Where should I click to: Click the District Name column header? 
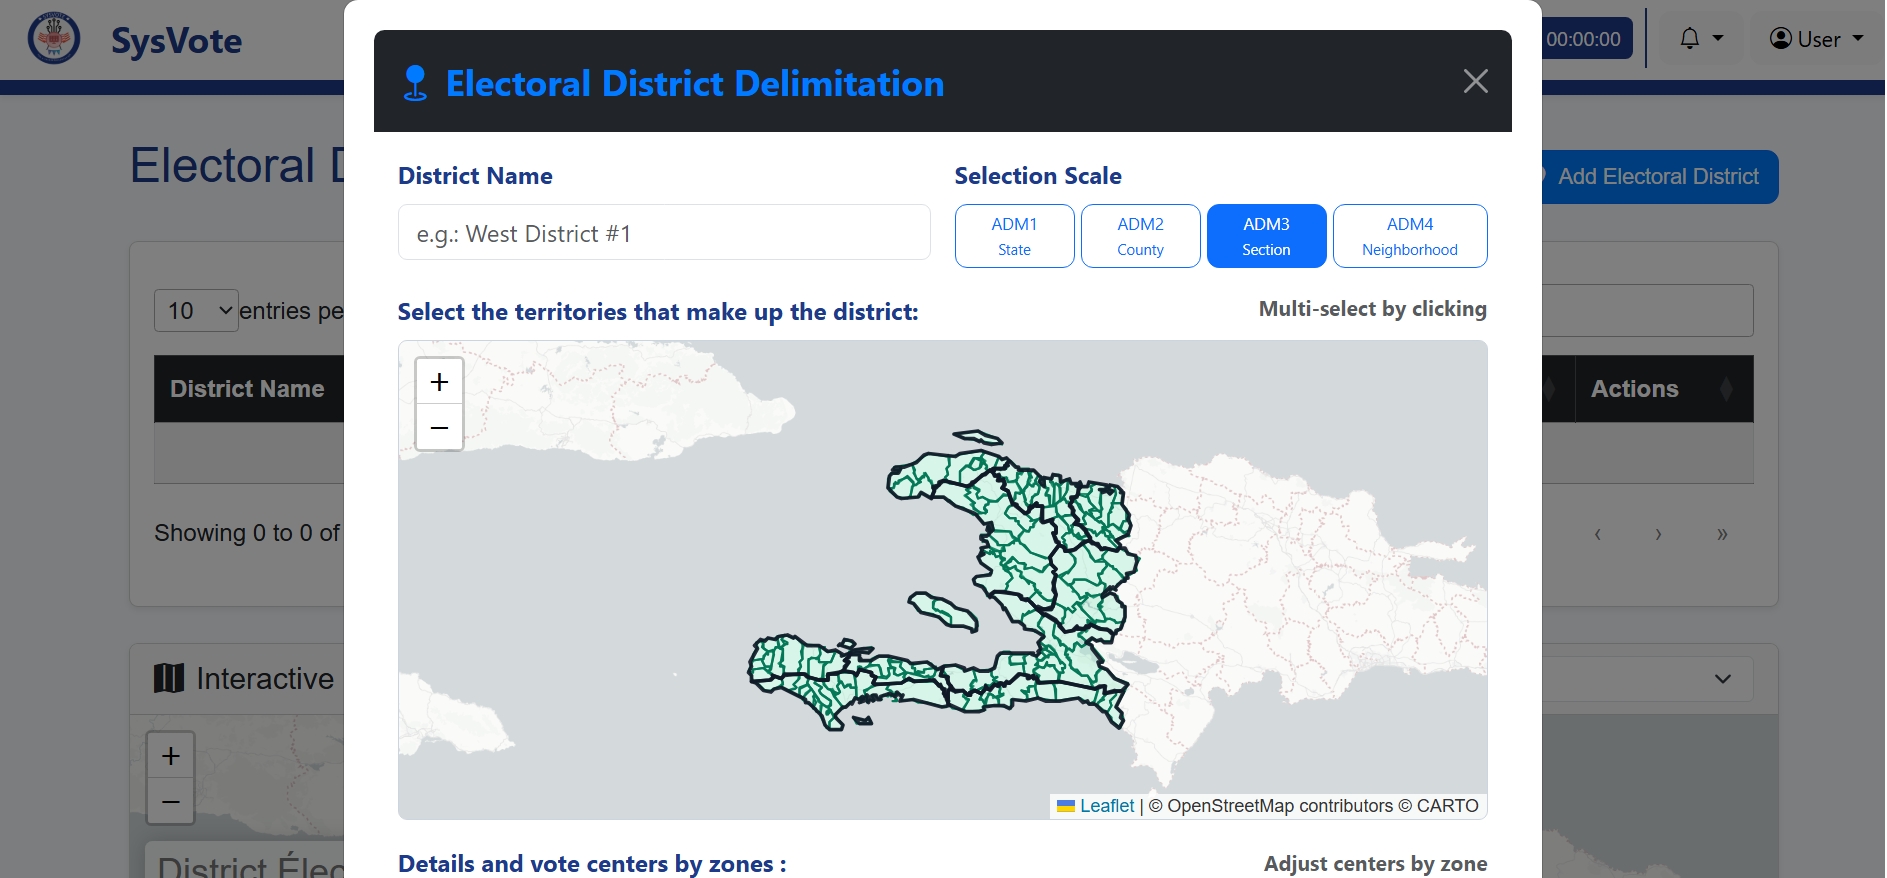[x=248, y=389]
